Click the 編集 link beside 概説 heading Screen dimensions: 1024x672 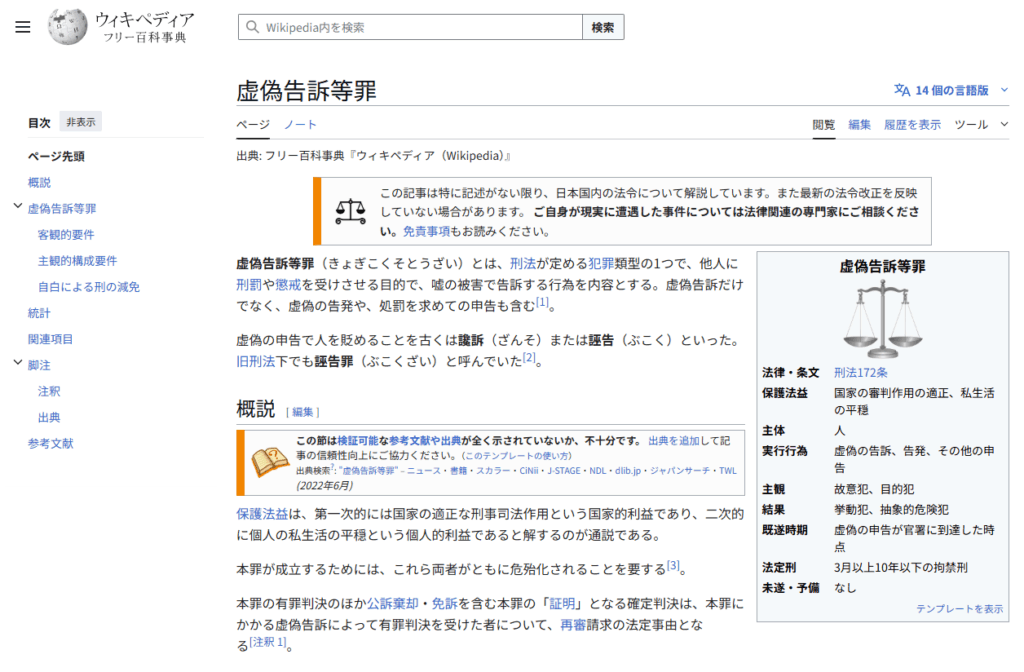(x=303, y=412)
